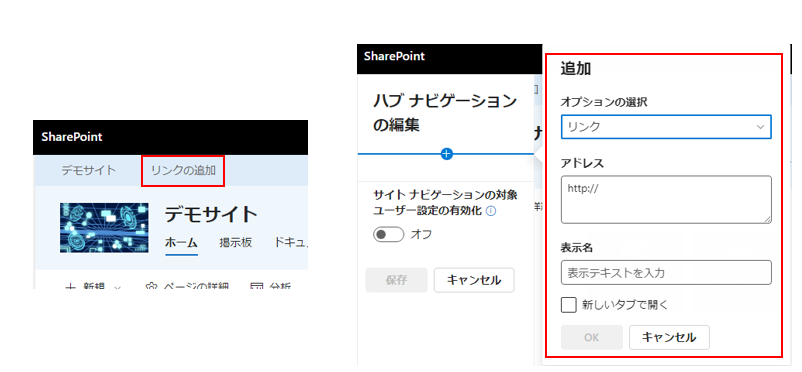Viewport: 802px width, 372px height.
Task: Click リンクの追加 in hub navigation
Action: pyautogui.click(x=183, y=170)
